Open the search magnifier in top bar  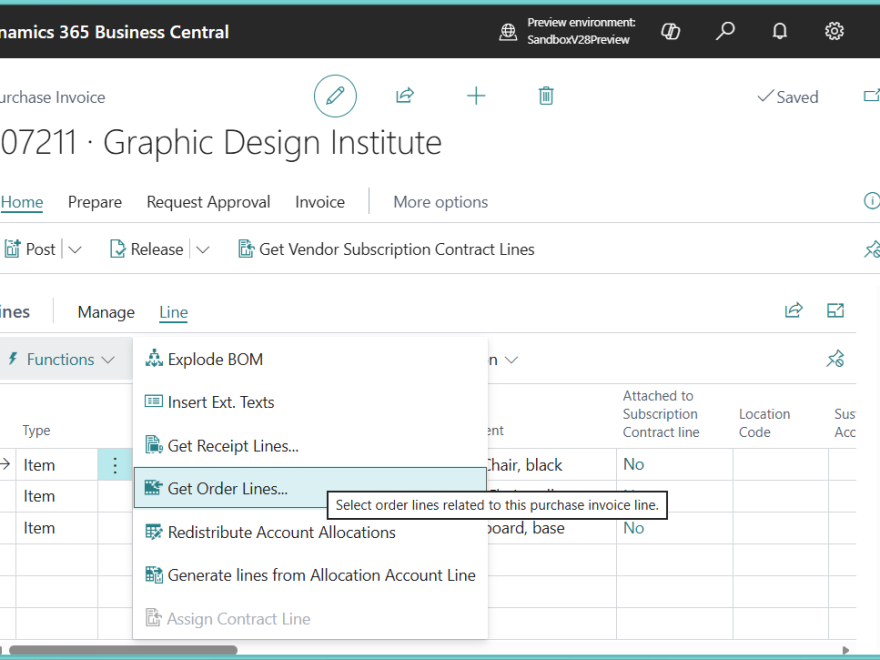(725, 32)
